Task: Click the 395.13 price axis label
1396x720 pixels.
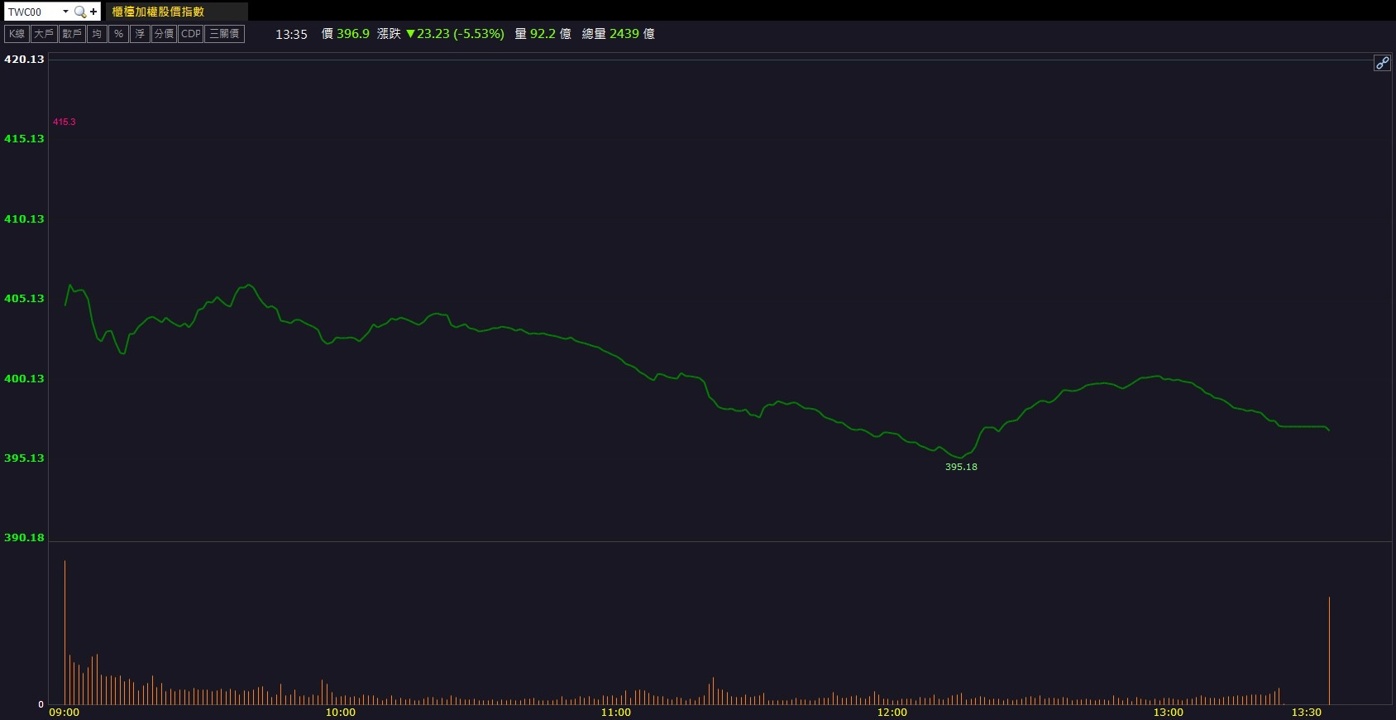Action: 25,458
